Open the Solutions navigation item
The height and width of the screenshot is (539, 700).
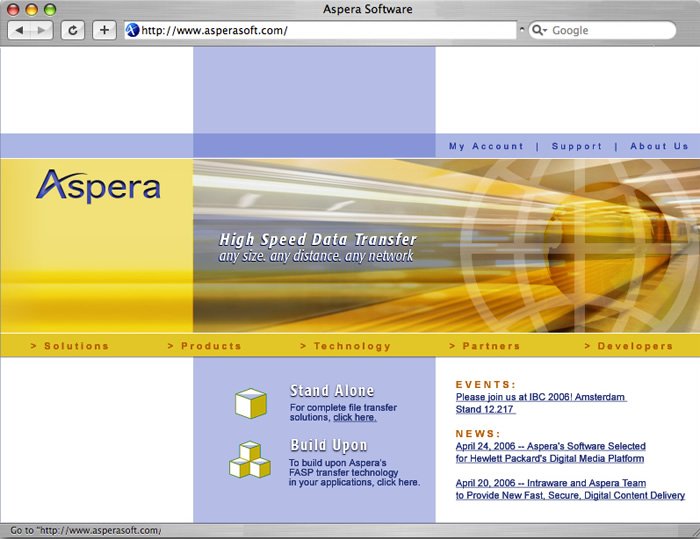pyautogui.click(x=70, y=346)
